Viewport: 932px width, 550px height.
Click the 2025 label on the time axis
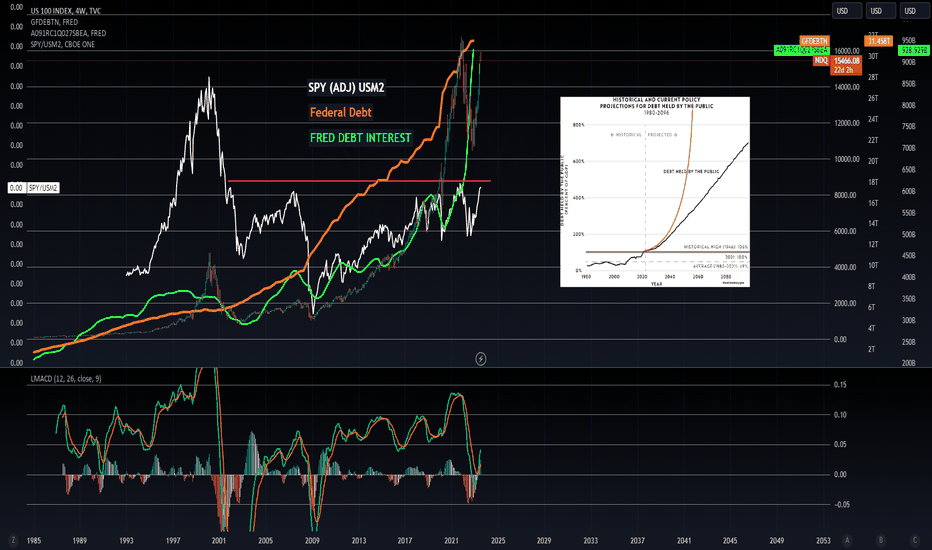coord(498,540)
